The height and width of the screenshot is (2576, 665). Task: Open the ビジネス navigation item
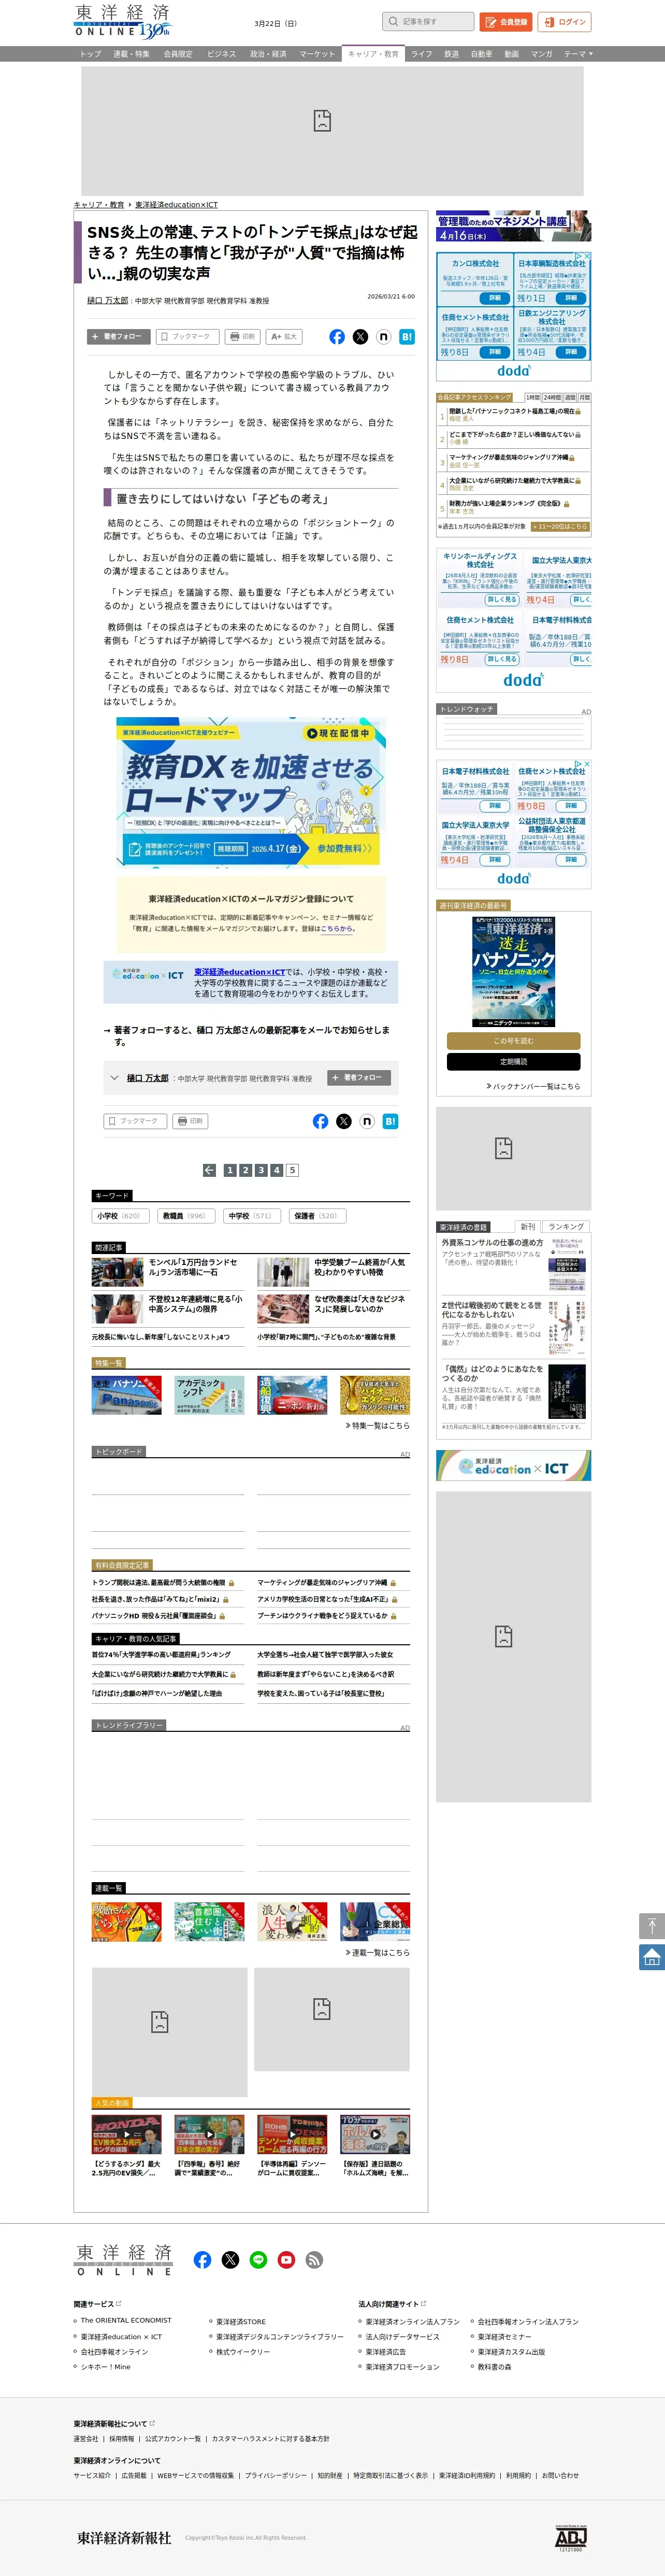click(221, 54)
